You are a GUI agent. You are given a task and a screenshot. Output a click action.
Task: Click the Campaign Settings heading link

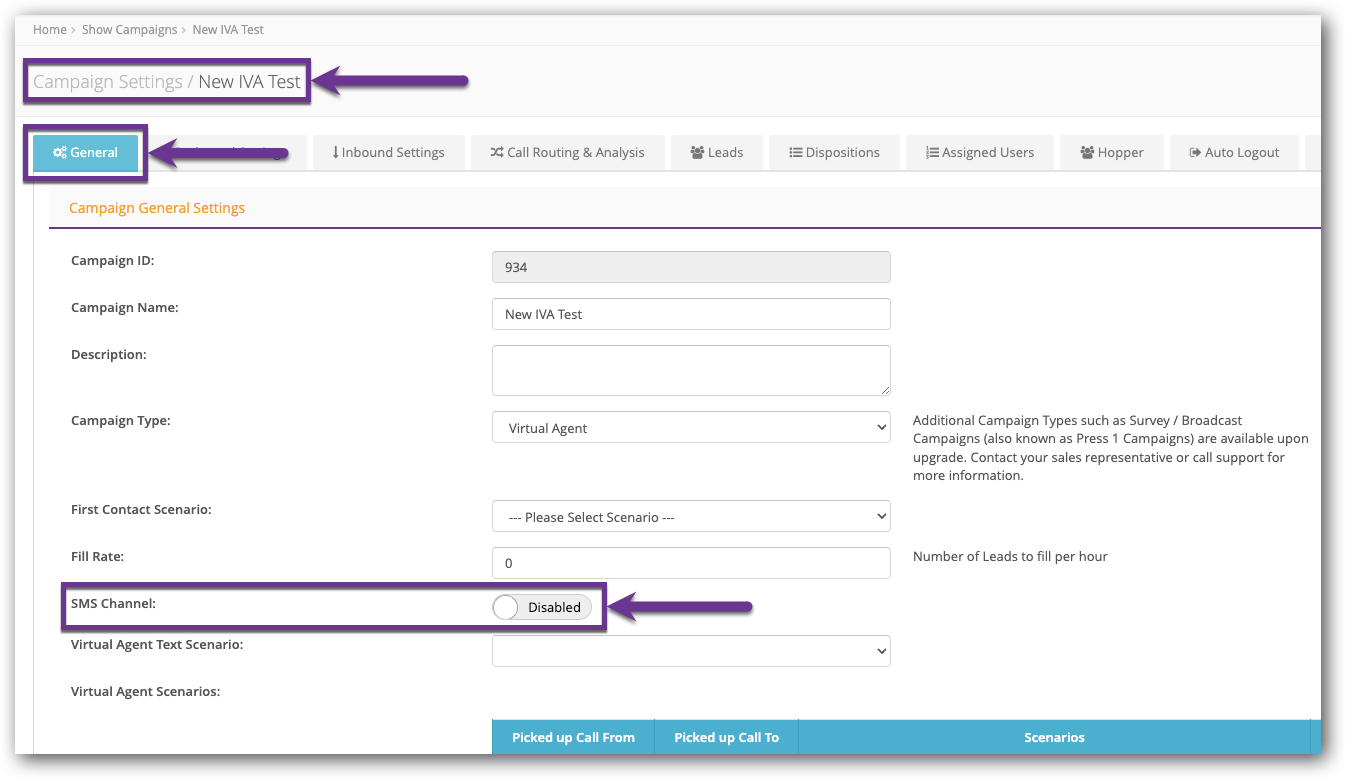[108, 82]
